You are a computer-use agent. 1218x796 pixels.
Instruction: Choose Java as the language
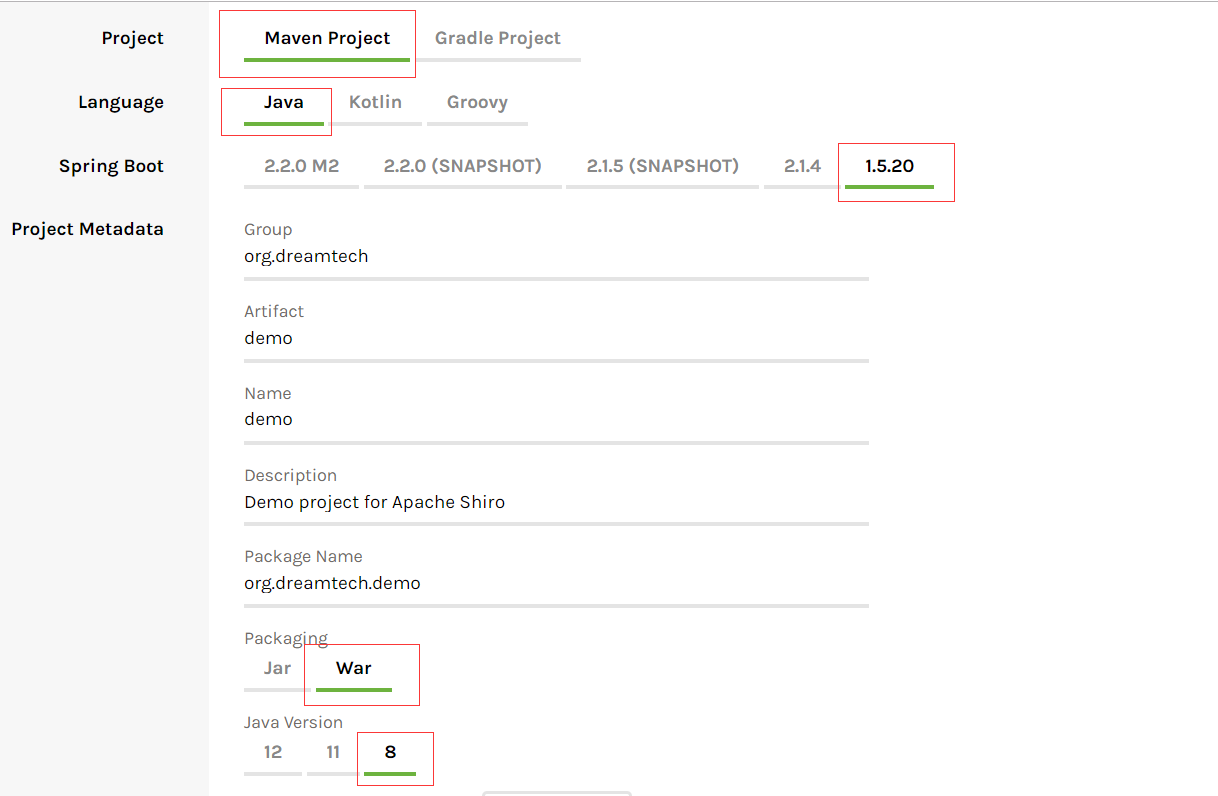pos(284,103)
